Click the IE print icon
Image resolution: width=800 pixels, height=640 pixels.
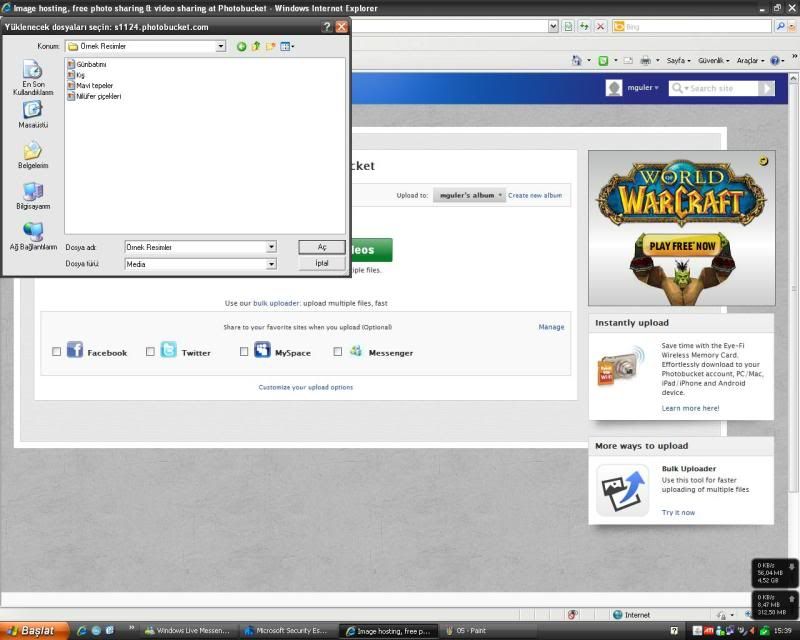click(645, 61)
